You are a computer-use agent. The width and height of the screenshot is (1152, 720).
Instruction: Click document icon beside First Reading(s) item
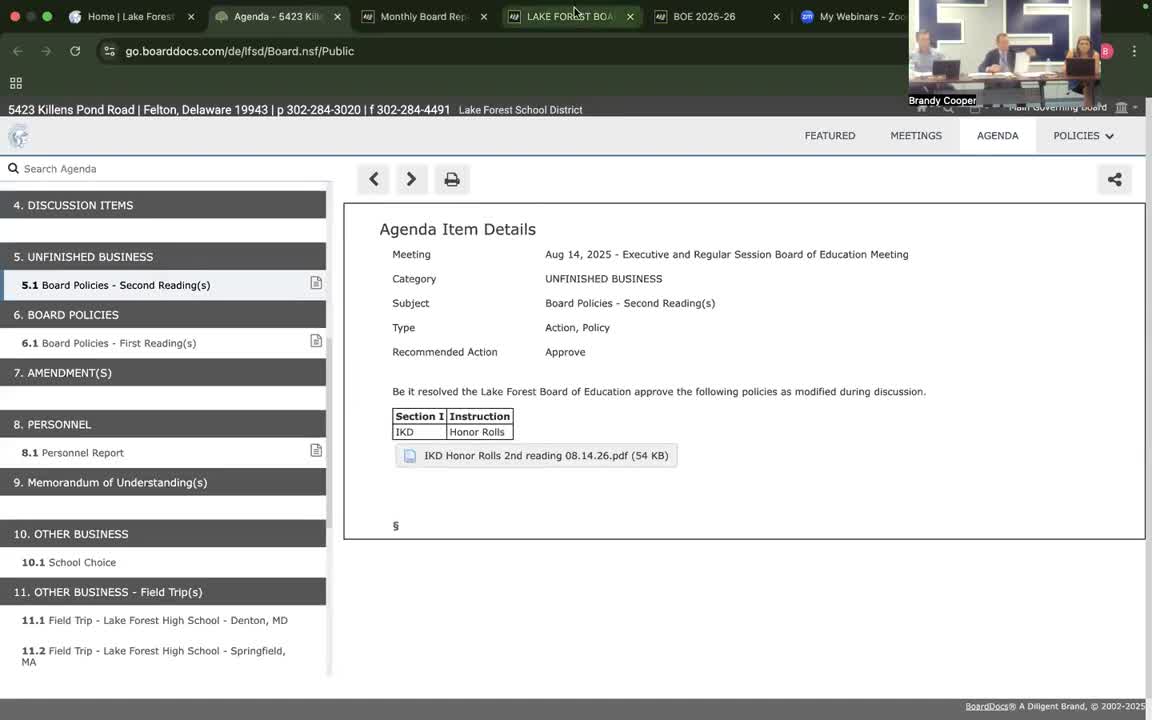pyautogui.click(x=316, y=341)
